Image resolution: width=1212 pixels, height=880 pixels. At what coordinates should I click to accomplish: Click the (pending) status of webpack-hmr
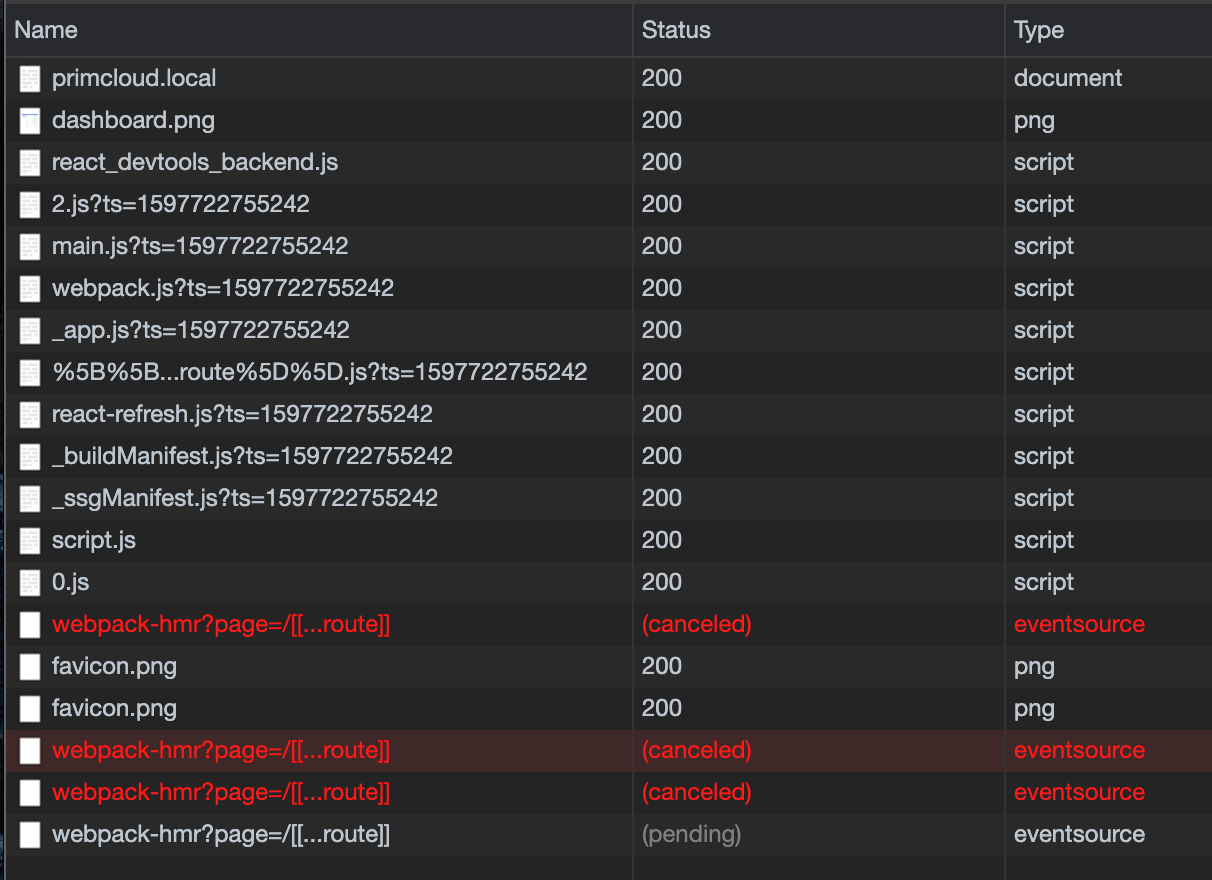tap(691, 834)
